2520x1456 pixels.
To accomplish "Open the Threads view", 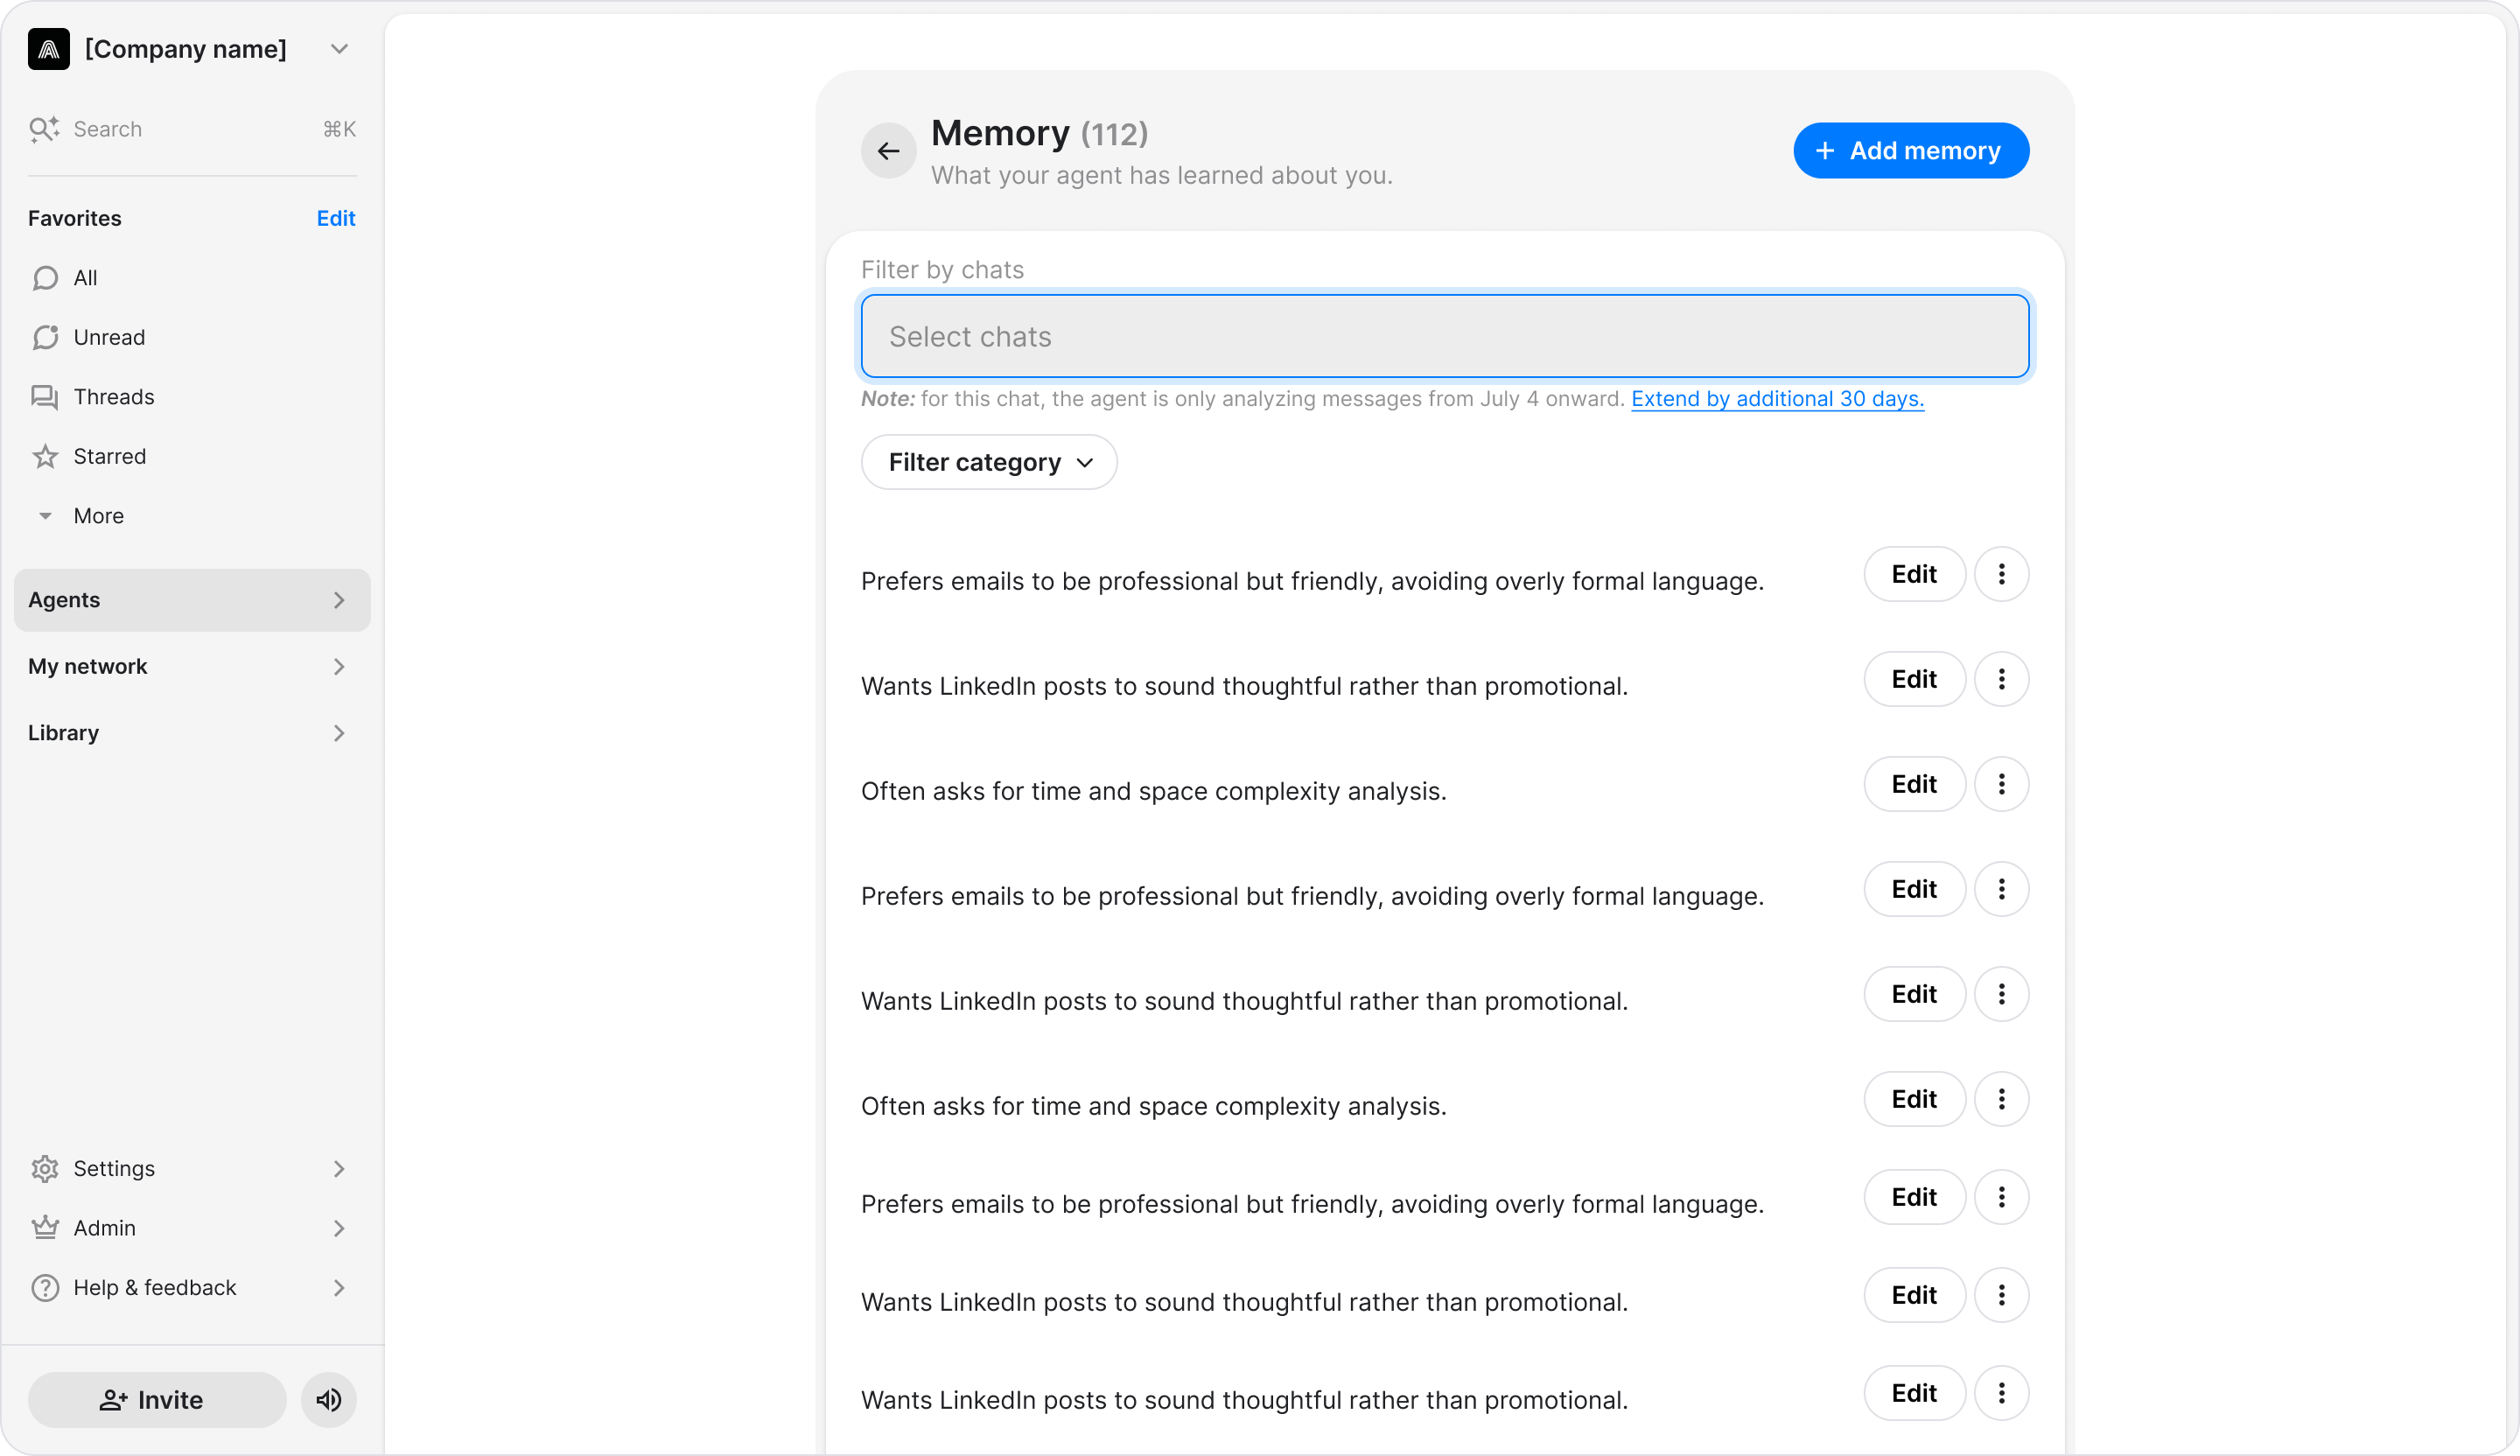I will tap(192, 397).
